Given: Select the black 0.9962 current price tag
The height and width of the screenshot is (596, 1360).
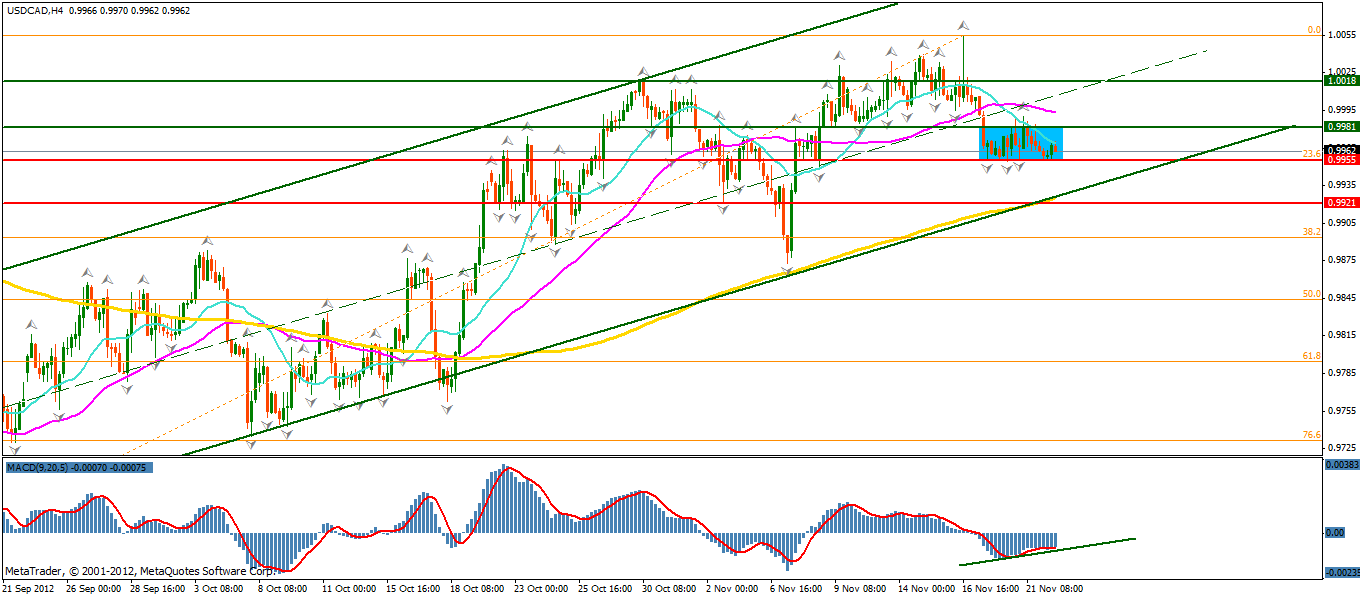Looking at the screenshot, I should [x=1340, y=150].
